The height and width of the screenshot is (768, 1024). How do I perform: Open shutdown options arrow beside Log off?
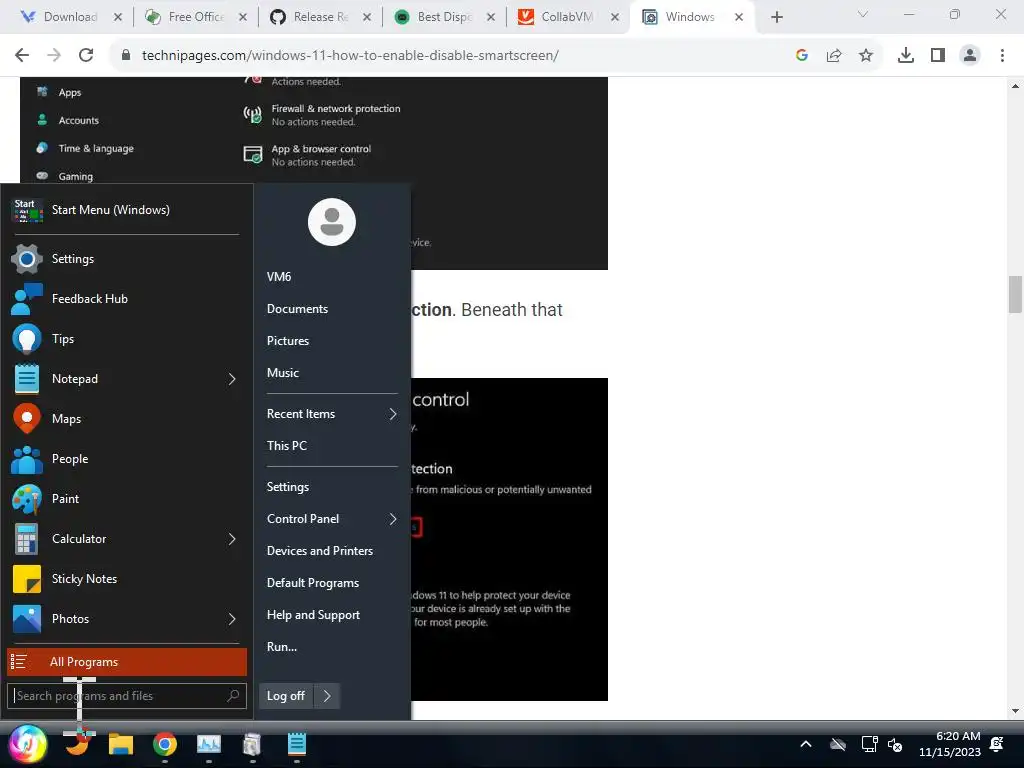327,696
